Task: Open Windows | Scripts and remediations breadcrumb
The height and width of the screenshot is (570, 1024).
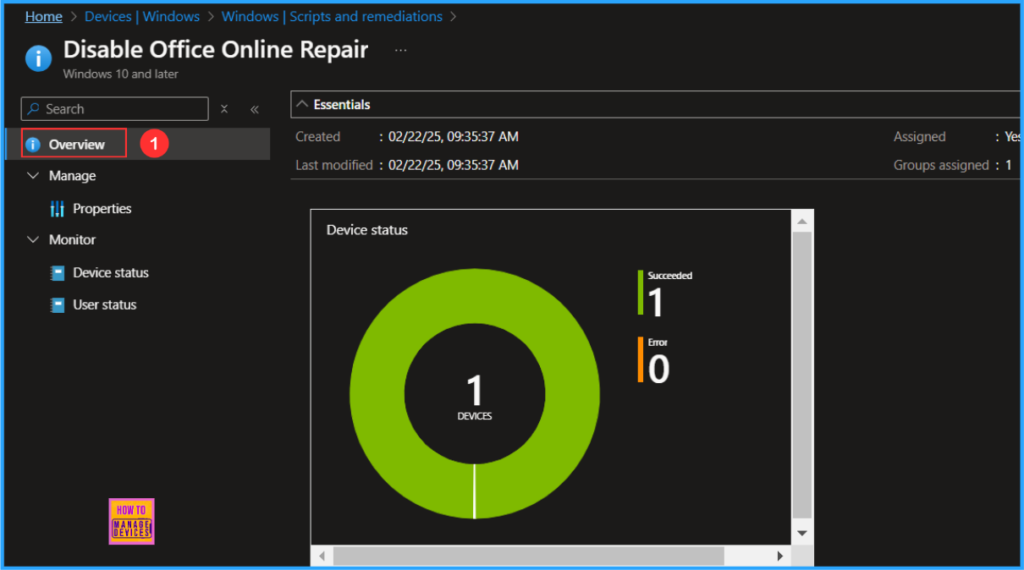Action: click(x=332, y=16)
